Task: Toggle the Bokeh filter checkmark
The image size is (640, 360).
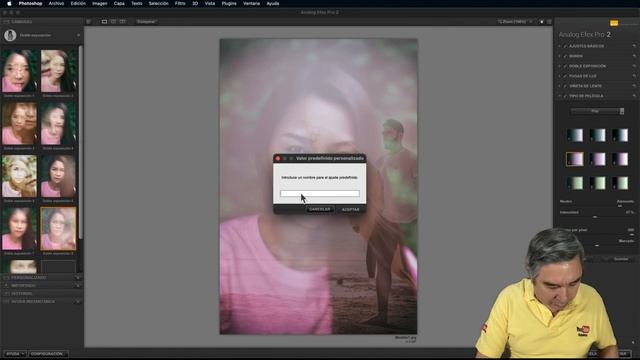Action: tap(565, 56)
